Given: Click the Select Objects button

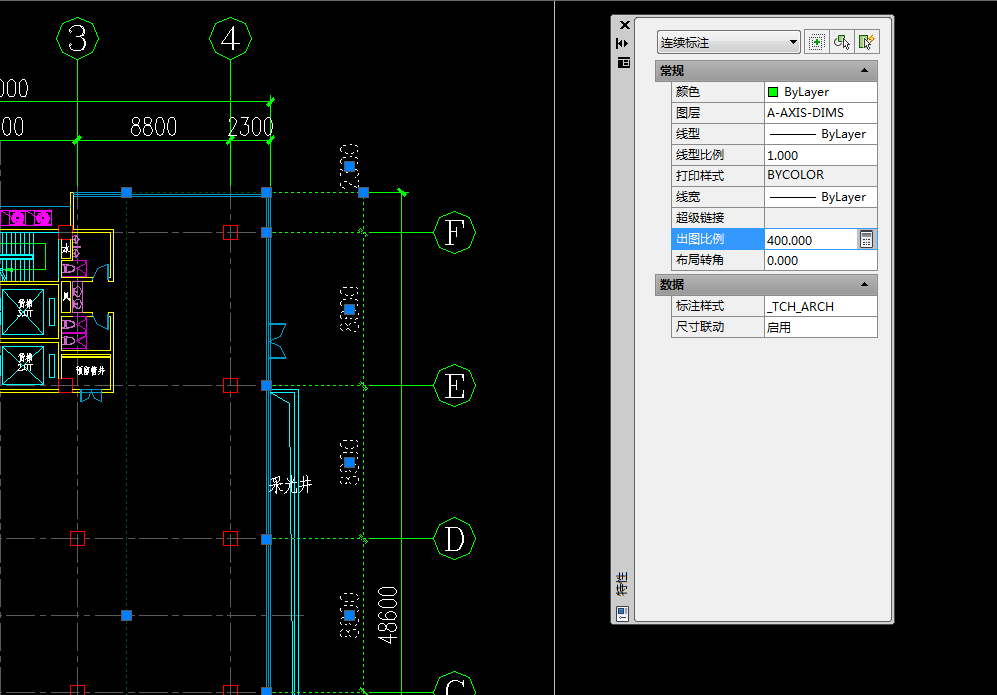Looking at the screenshot, I should (x=842, y=42).
